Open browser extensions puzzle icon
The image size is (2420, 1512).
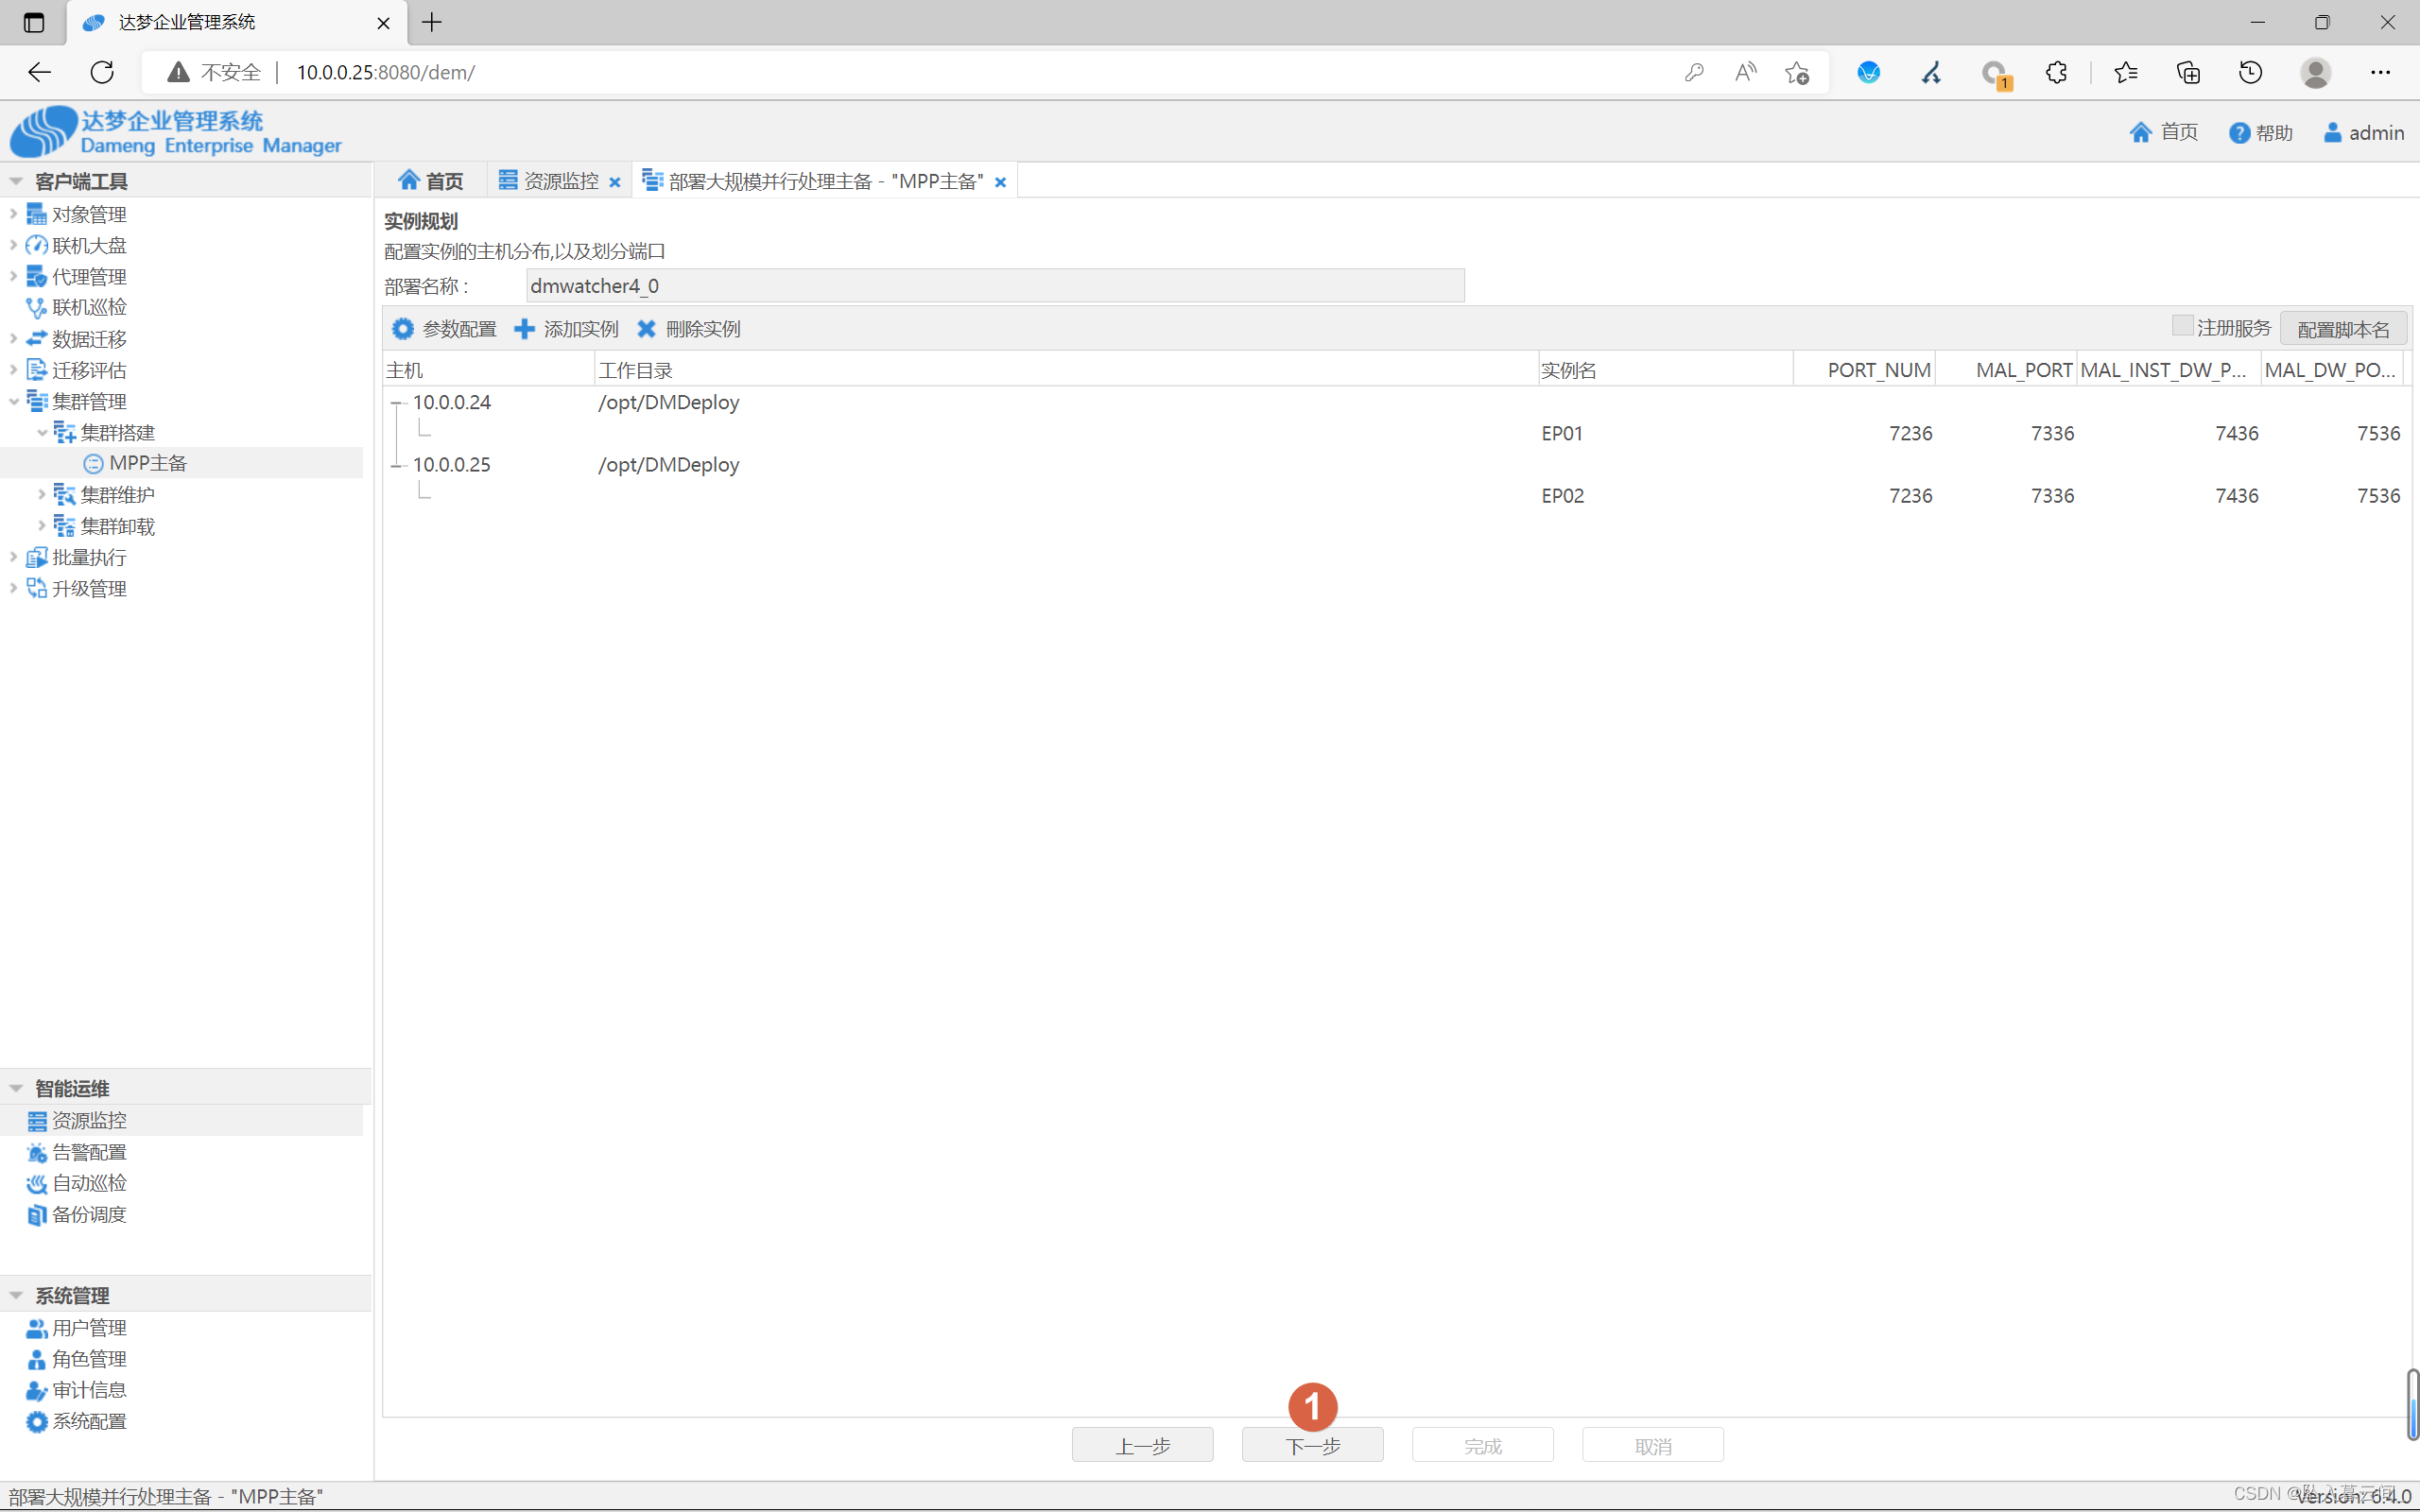(2056, 72)
